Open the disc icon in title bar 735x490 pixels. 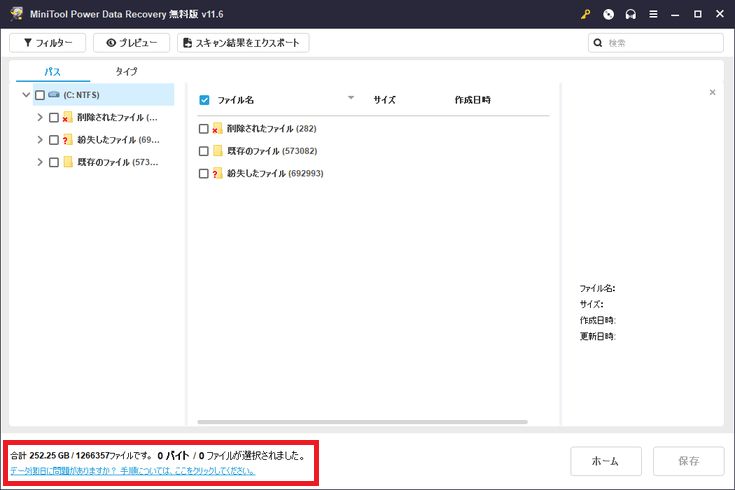pyautogui.click(x=608, y=15)
